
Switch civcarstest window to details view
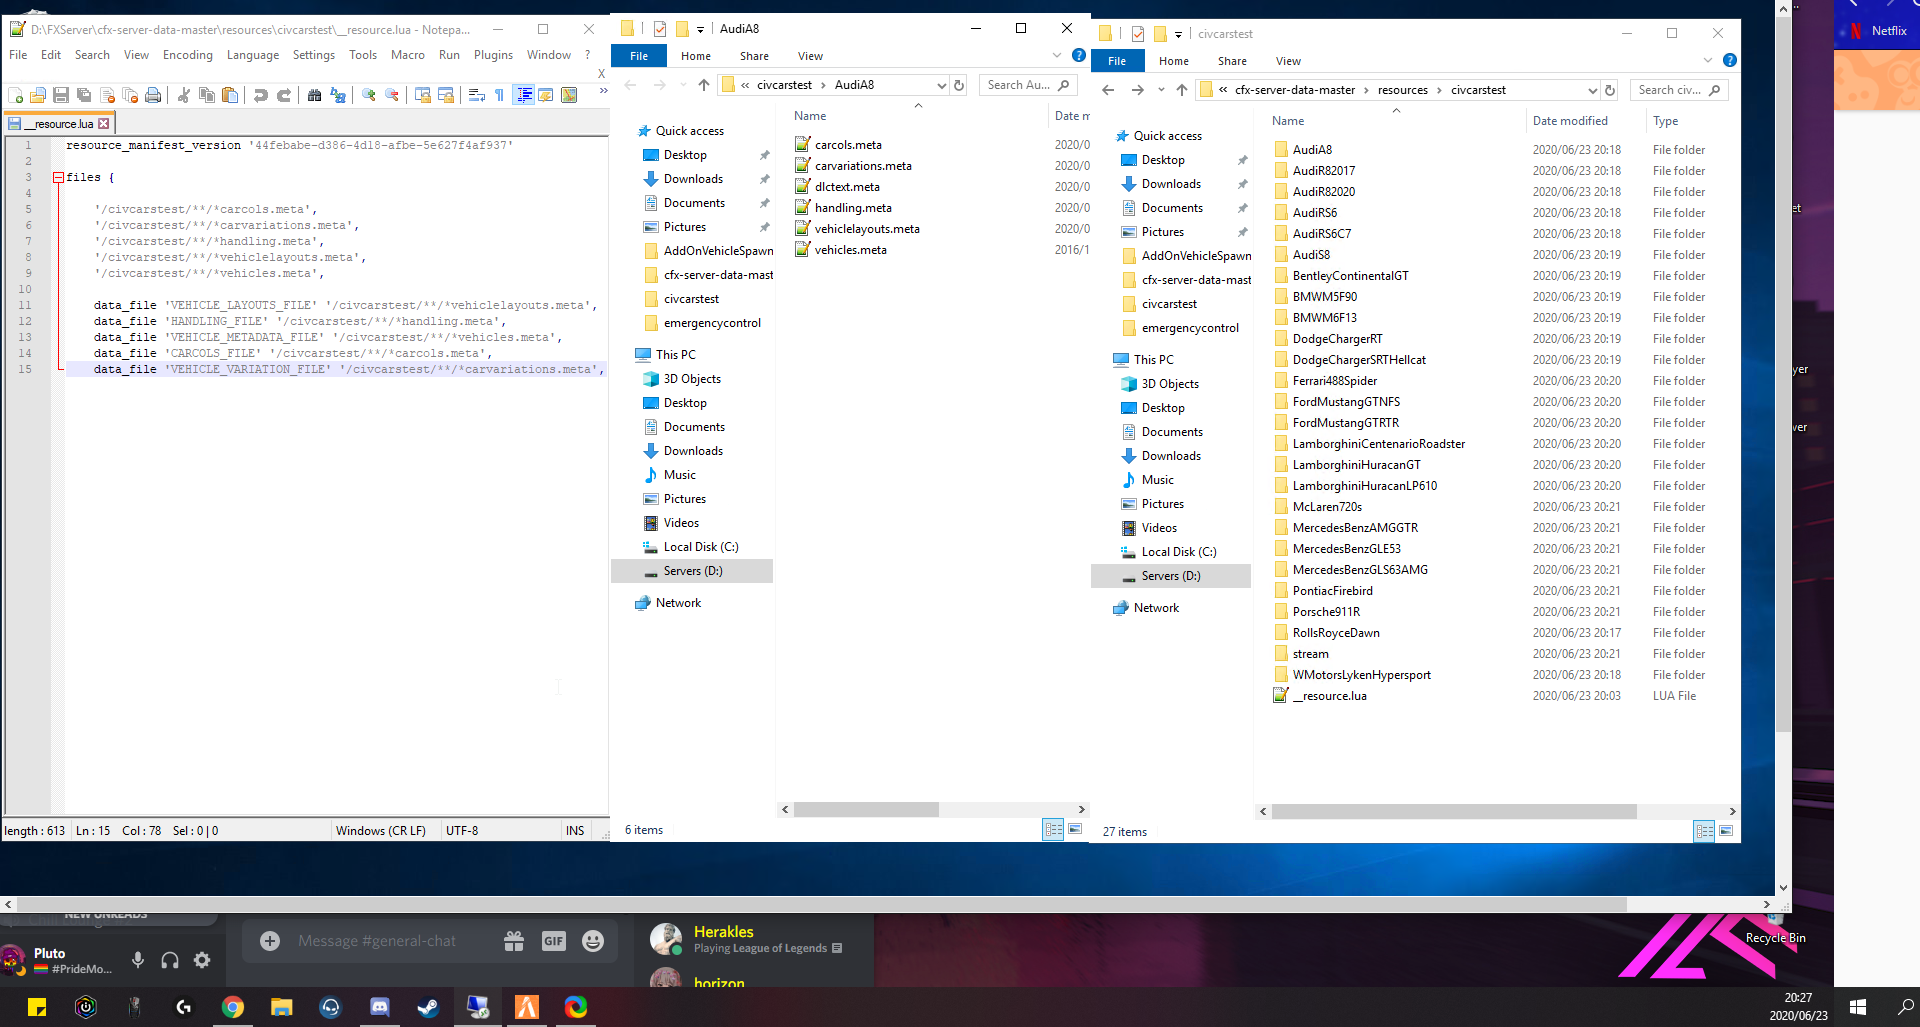[x=1705, y=831]
